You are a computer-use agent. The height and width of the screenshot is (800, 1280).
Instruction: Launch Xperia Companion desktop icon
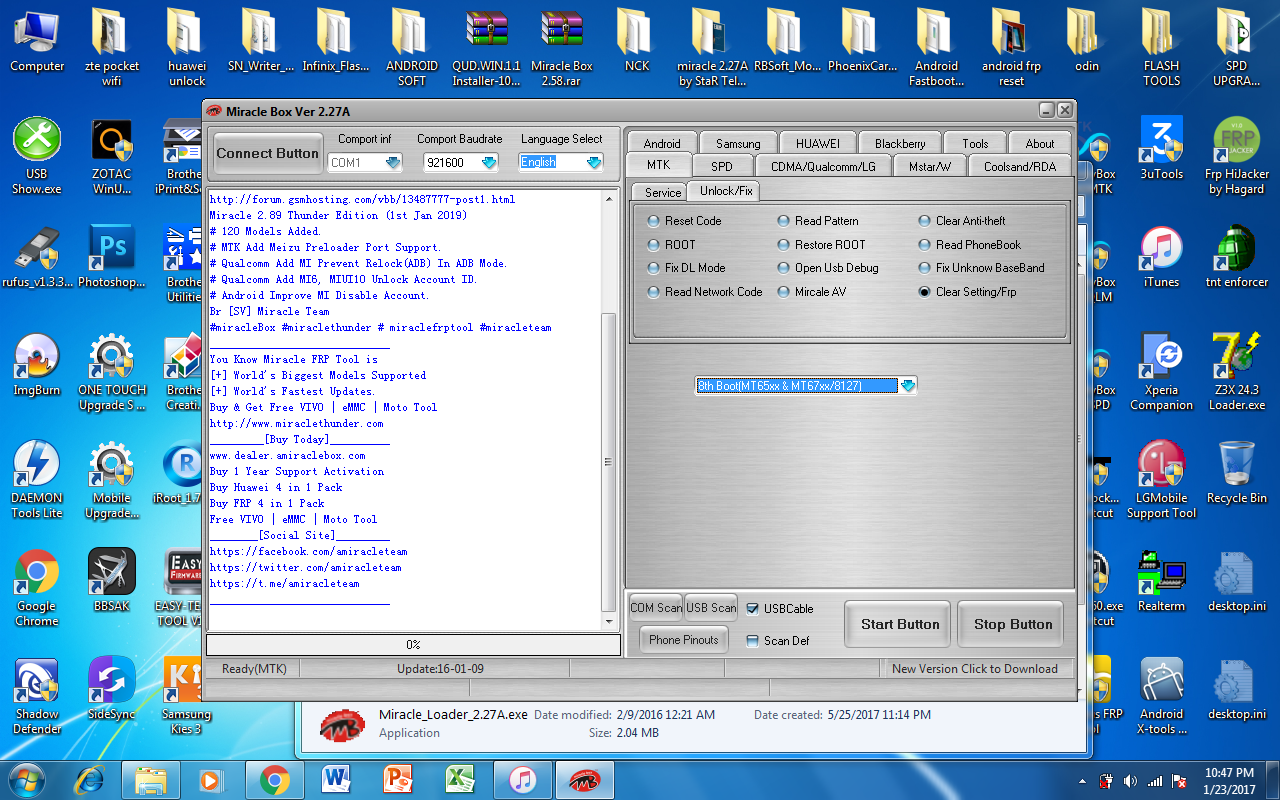coord(1162,371)
